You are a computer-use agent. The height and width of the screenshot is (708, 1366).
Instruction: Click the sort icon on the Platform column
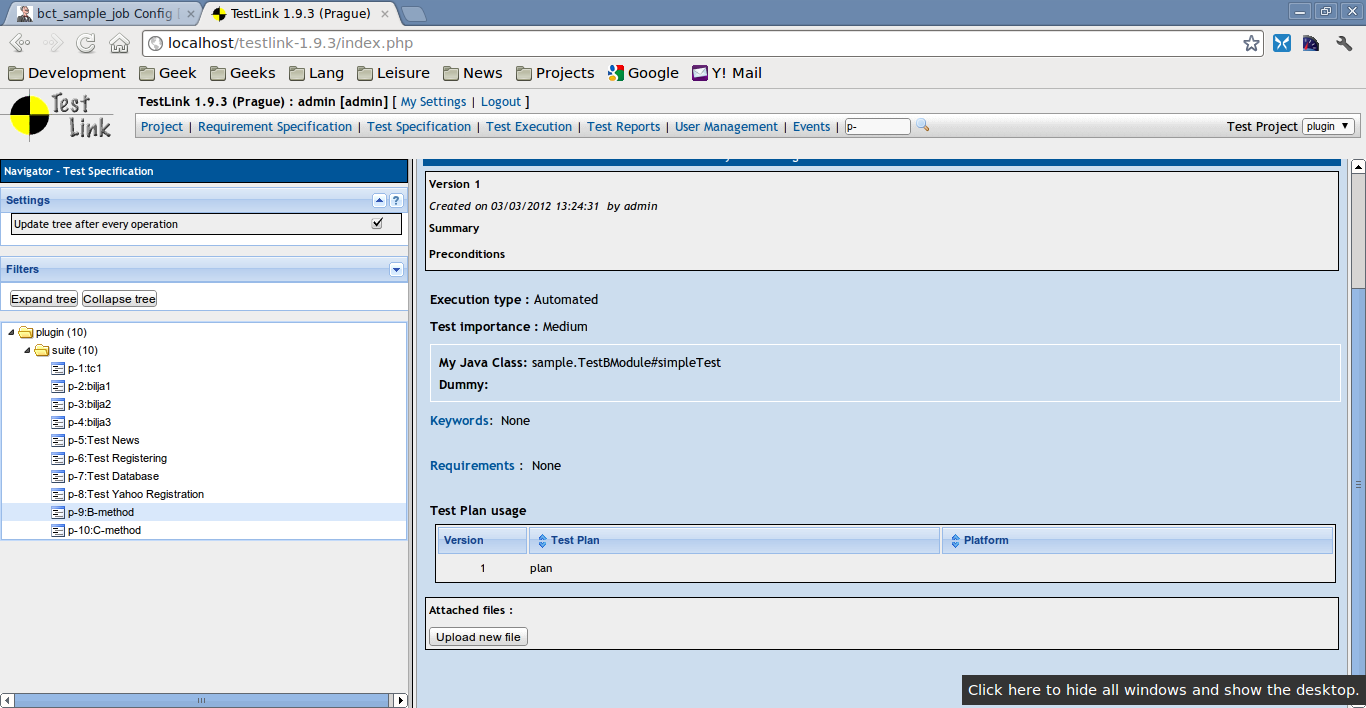coord(954,541)
